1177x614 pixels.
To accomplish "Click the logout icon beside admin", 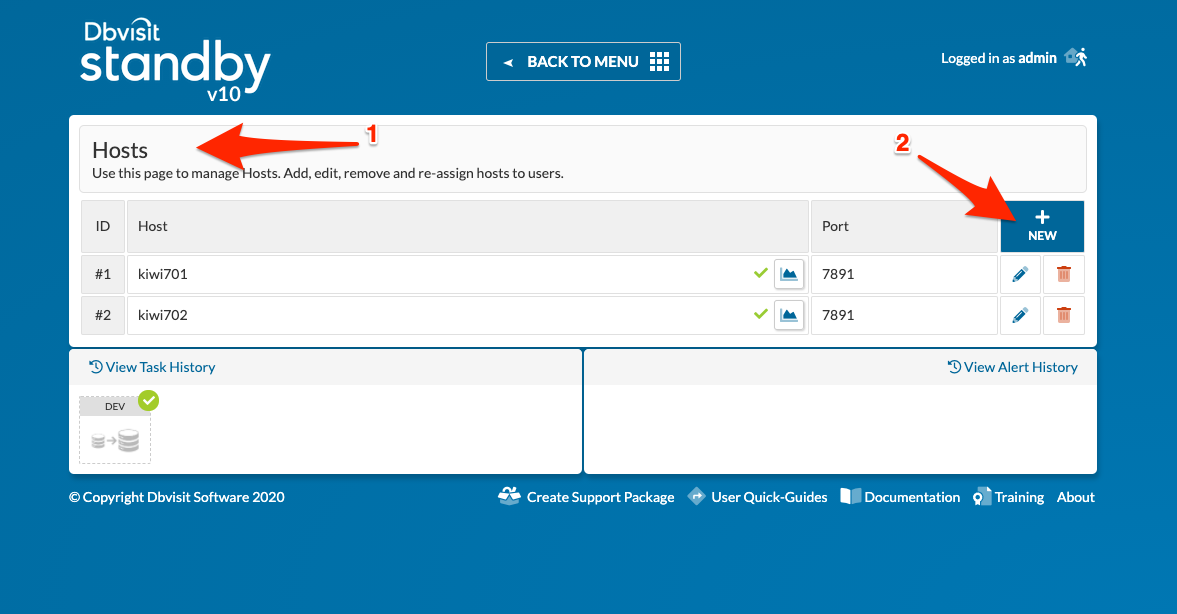I will (1076, 57).
